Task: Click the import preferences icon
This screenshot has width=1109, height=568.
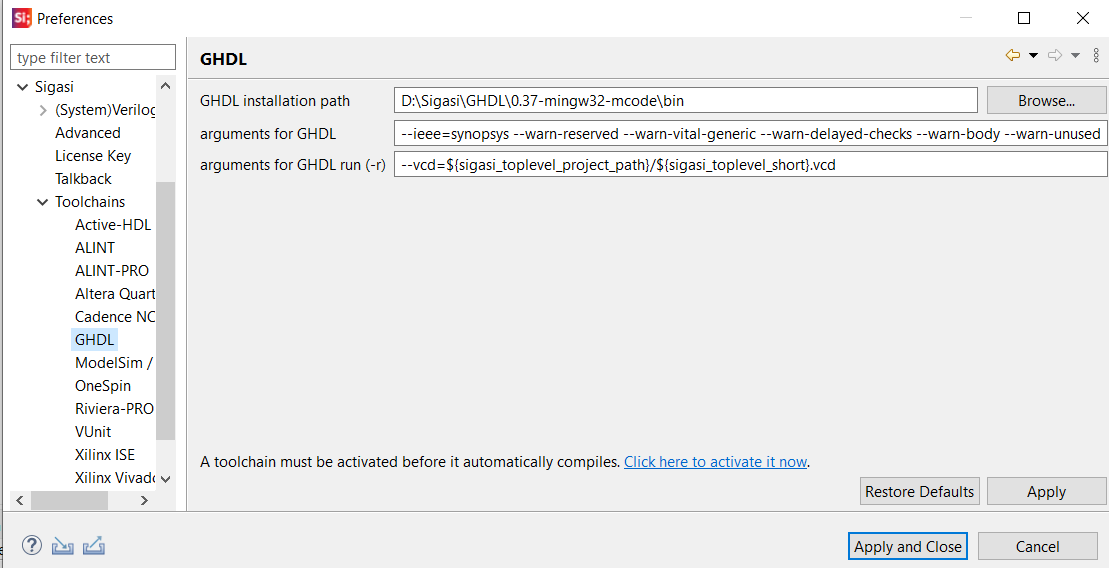Action: [x=63, y=545]
